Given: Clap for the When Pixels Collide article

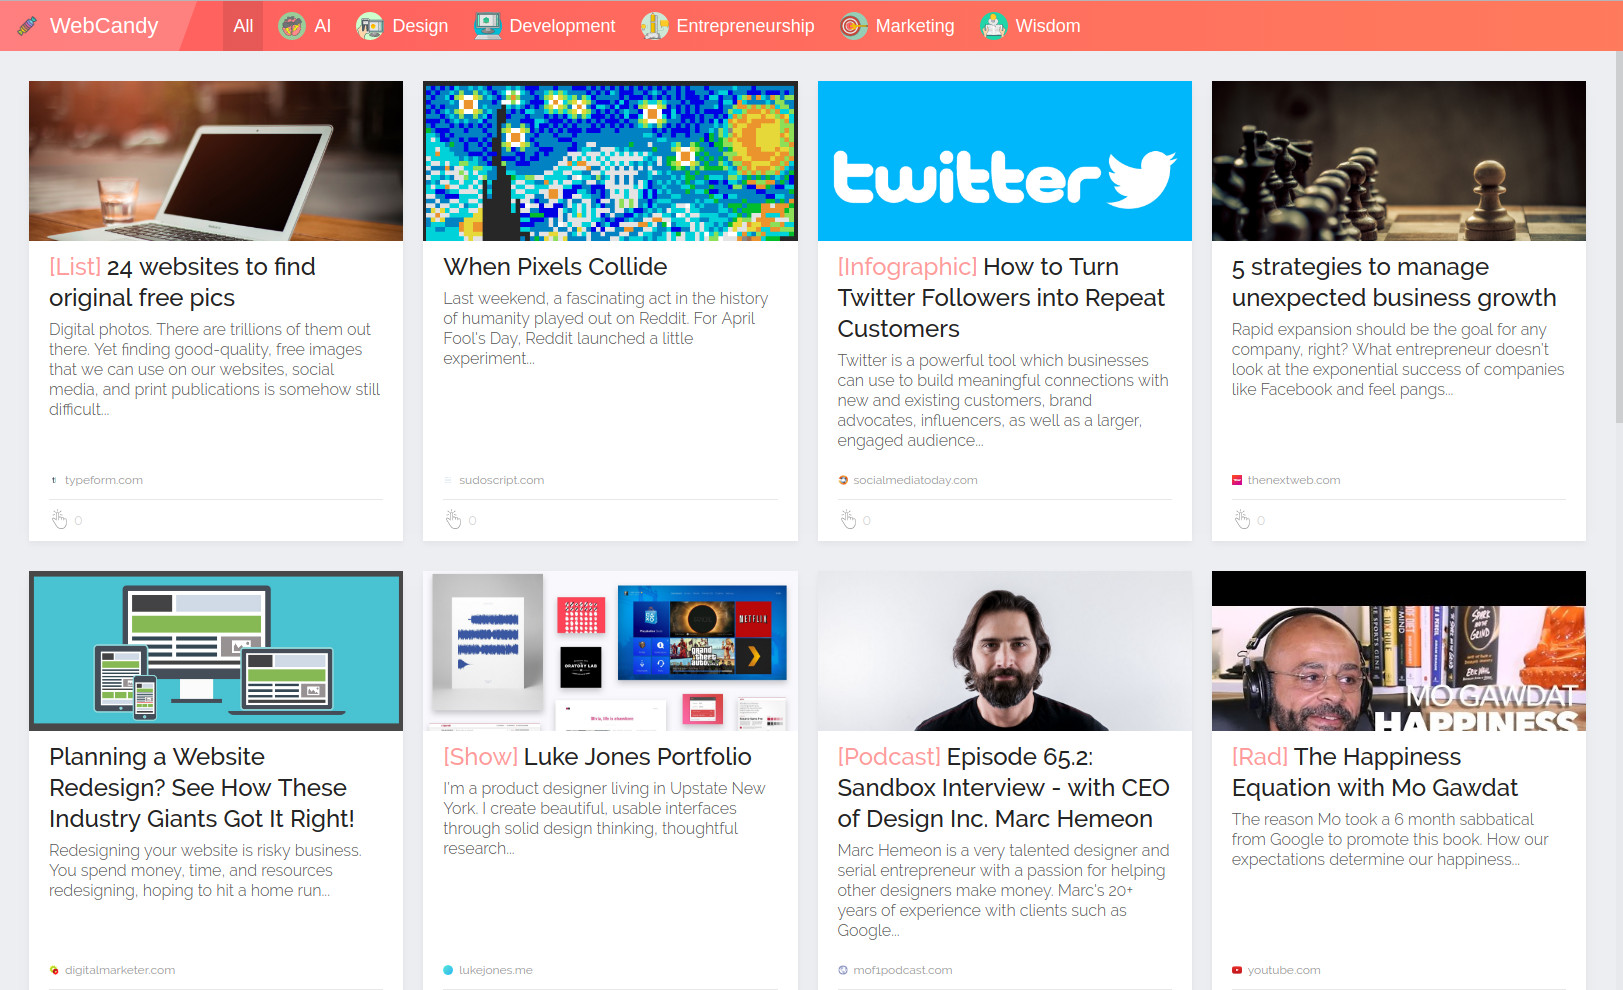Looking at the screenshot, I should (x=454, y=519).
